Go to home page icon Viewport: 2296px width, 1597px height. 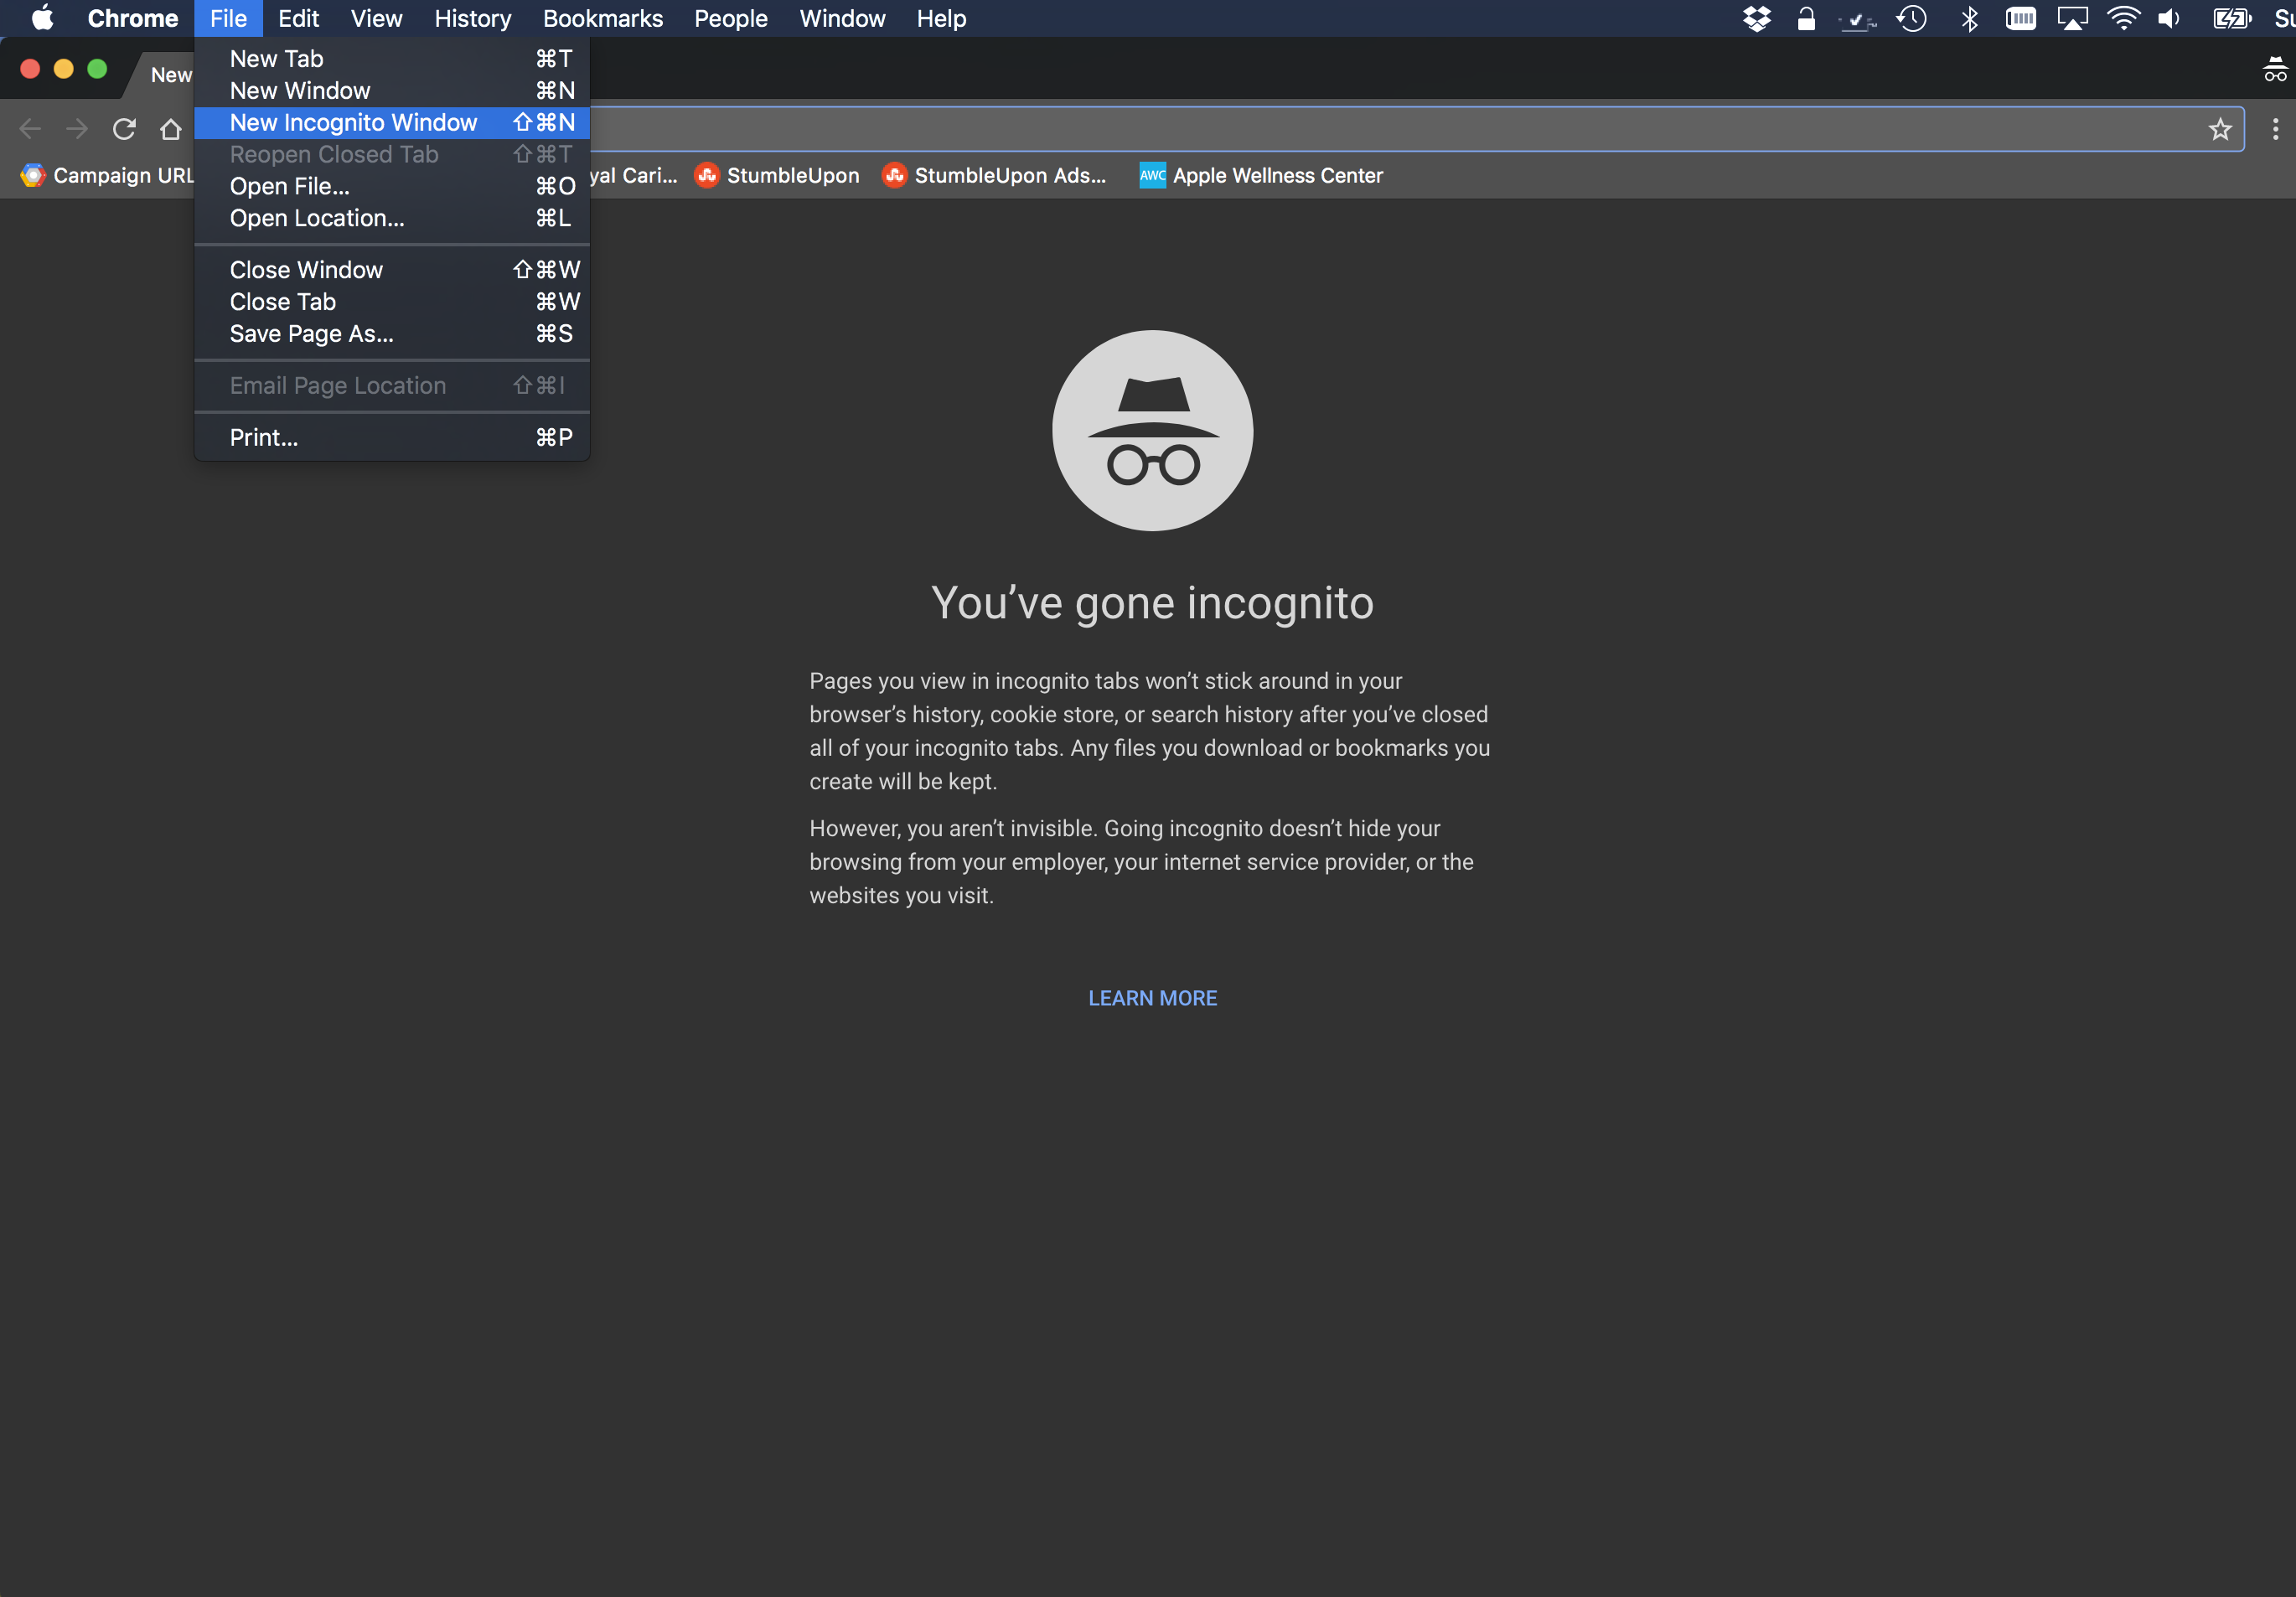click(171, 129)
